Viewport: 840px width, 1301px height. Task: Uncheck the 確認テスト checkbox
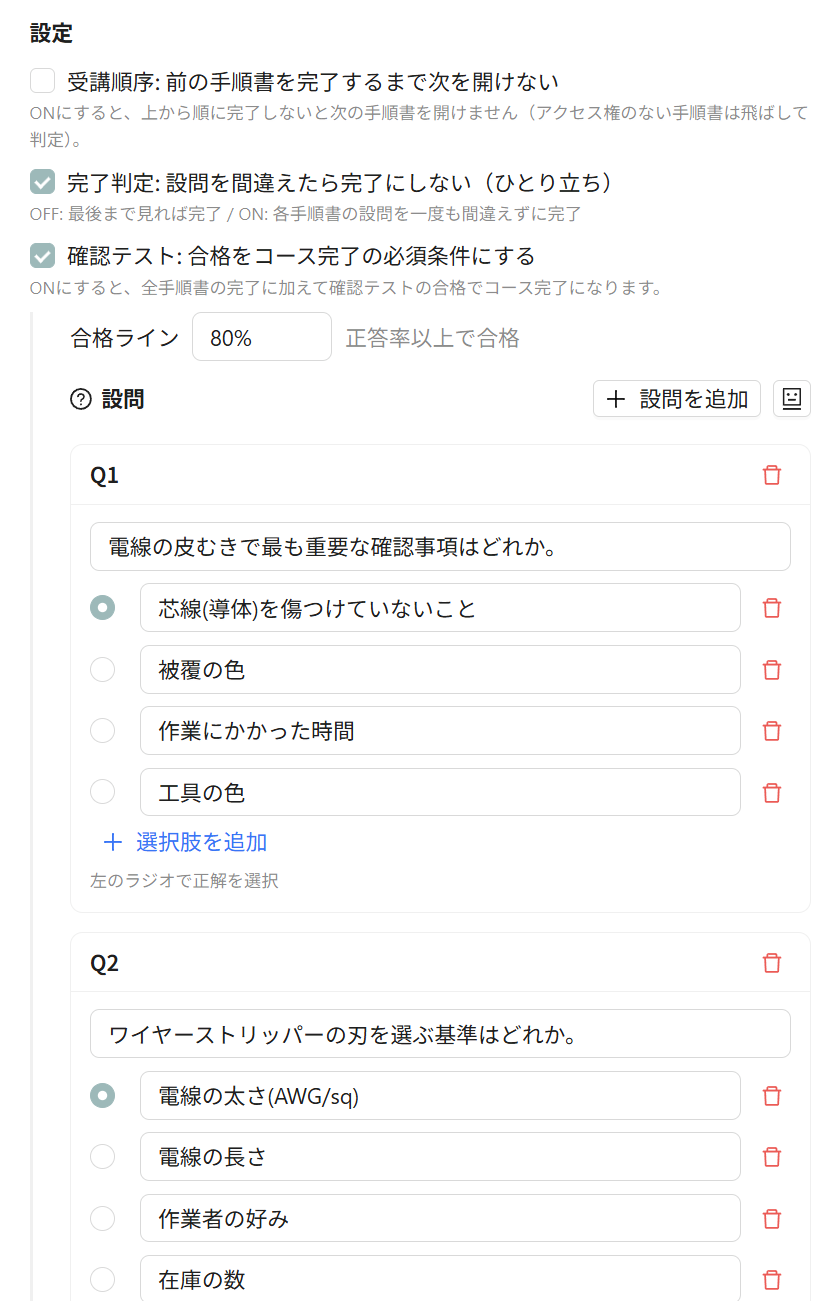click(x=42, y=256)
